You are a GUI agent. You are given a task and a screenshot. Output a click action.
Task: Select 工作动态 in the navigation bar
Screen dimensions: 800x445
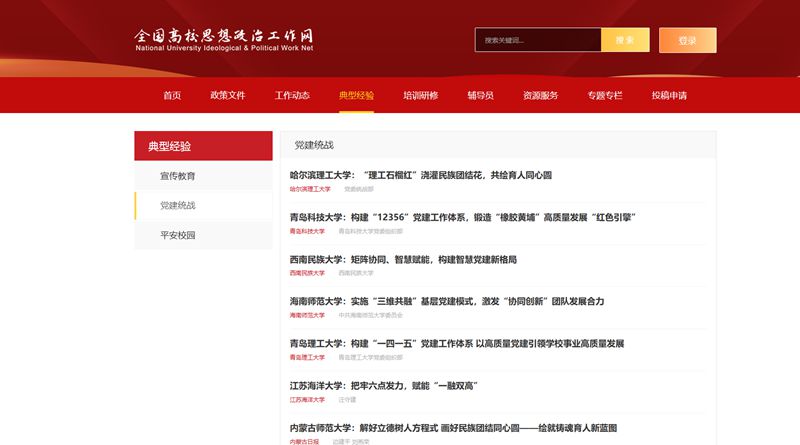[292, 96]
